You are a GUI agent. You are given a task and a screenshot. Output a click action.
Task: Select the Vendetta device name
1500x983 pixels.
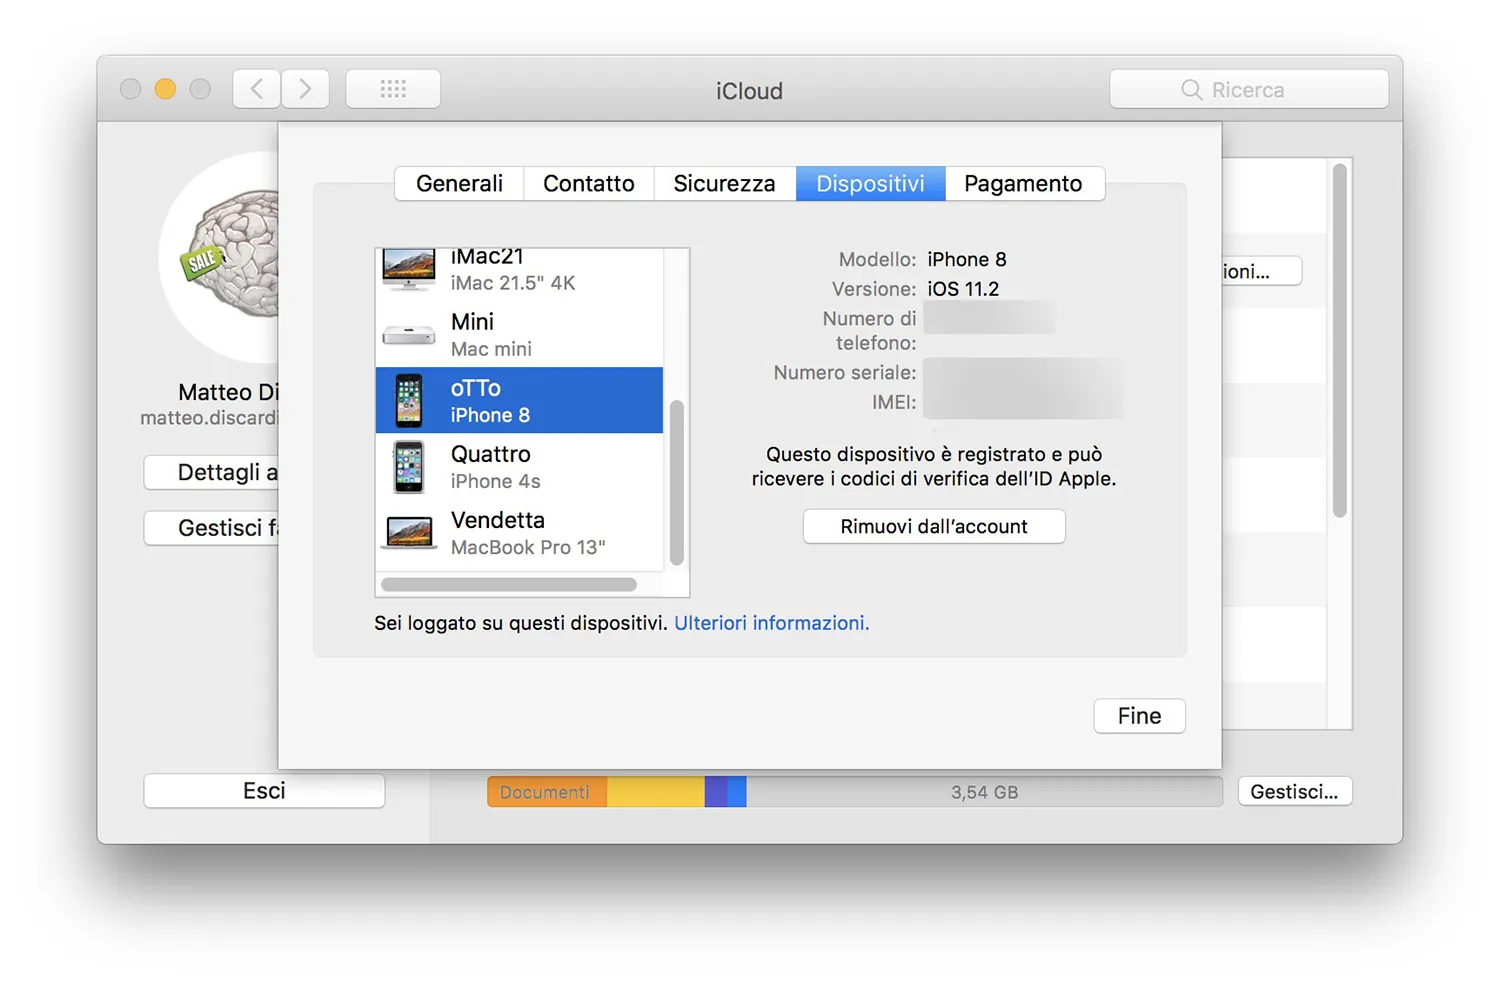[x=498, y=520]
